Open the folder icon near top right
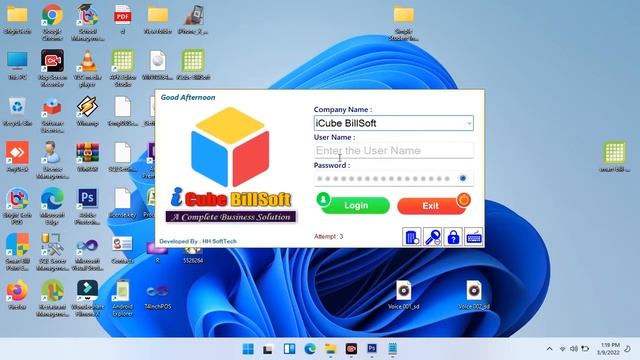This screenshot has width=640, height=360. click(x=404, y=23)
